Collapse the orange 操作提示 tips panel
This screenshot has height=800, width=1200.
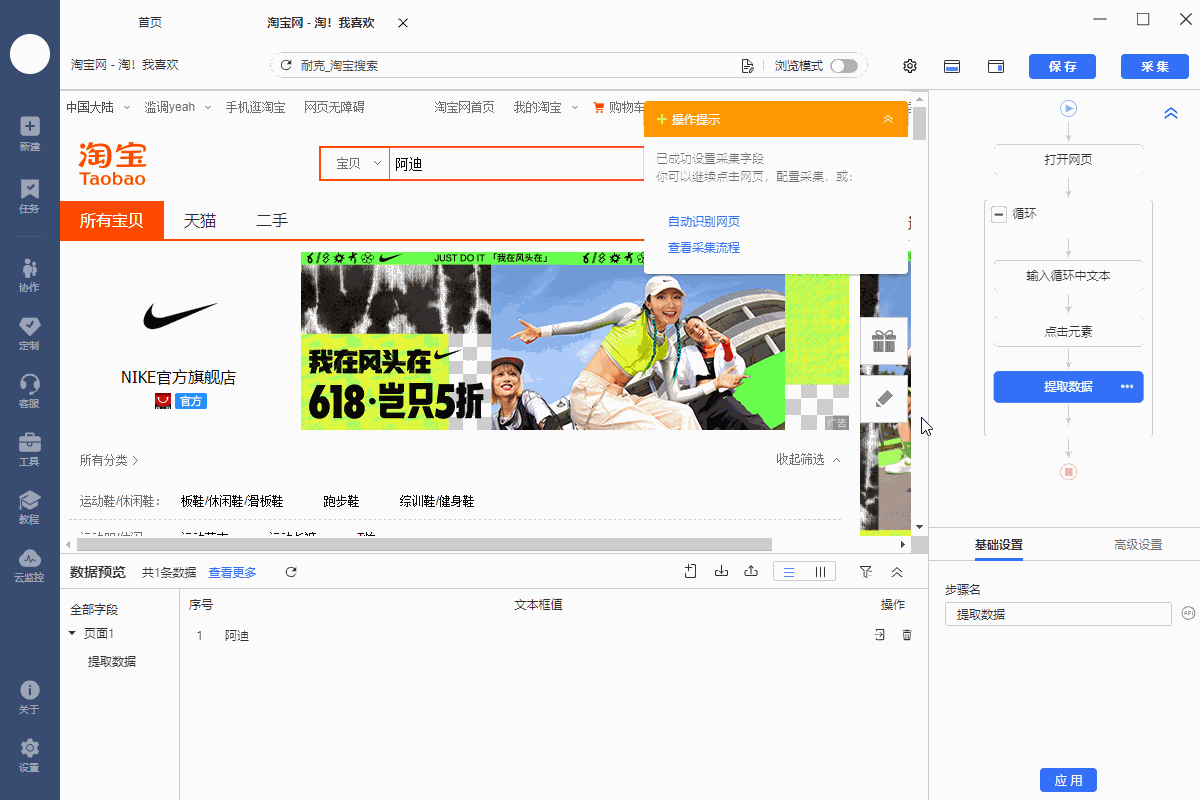tap(888, 119)
